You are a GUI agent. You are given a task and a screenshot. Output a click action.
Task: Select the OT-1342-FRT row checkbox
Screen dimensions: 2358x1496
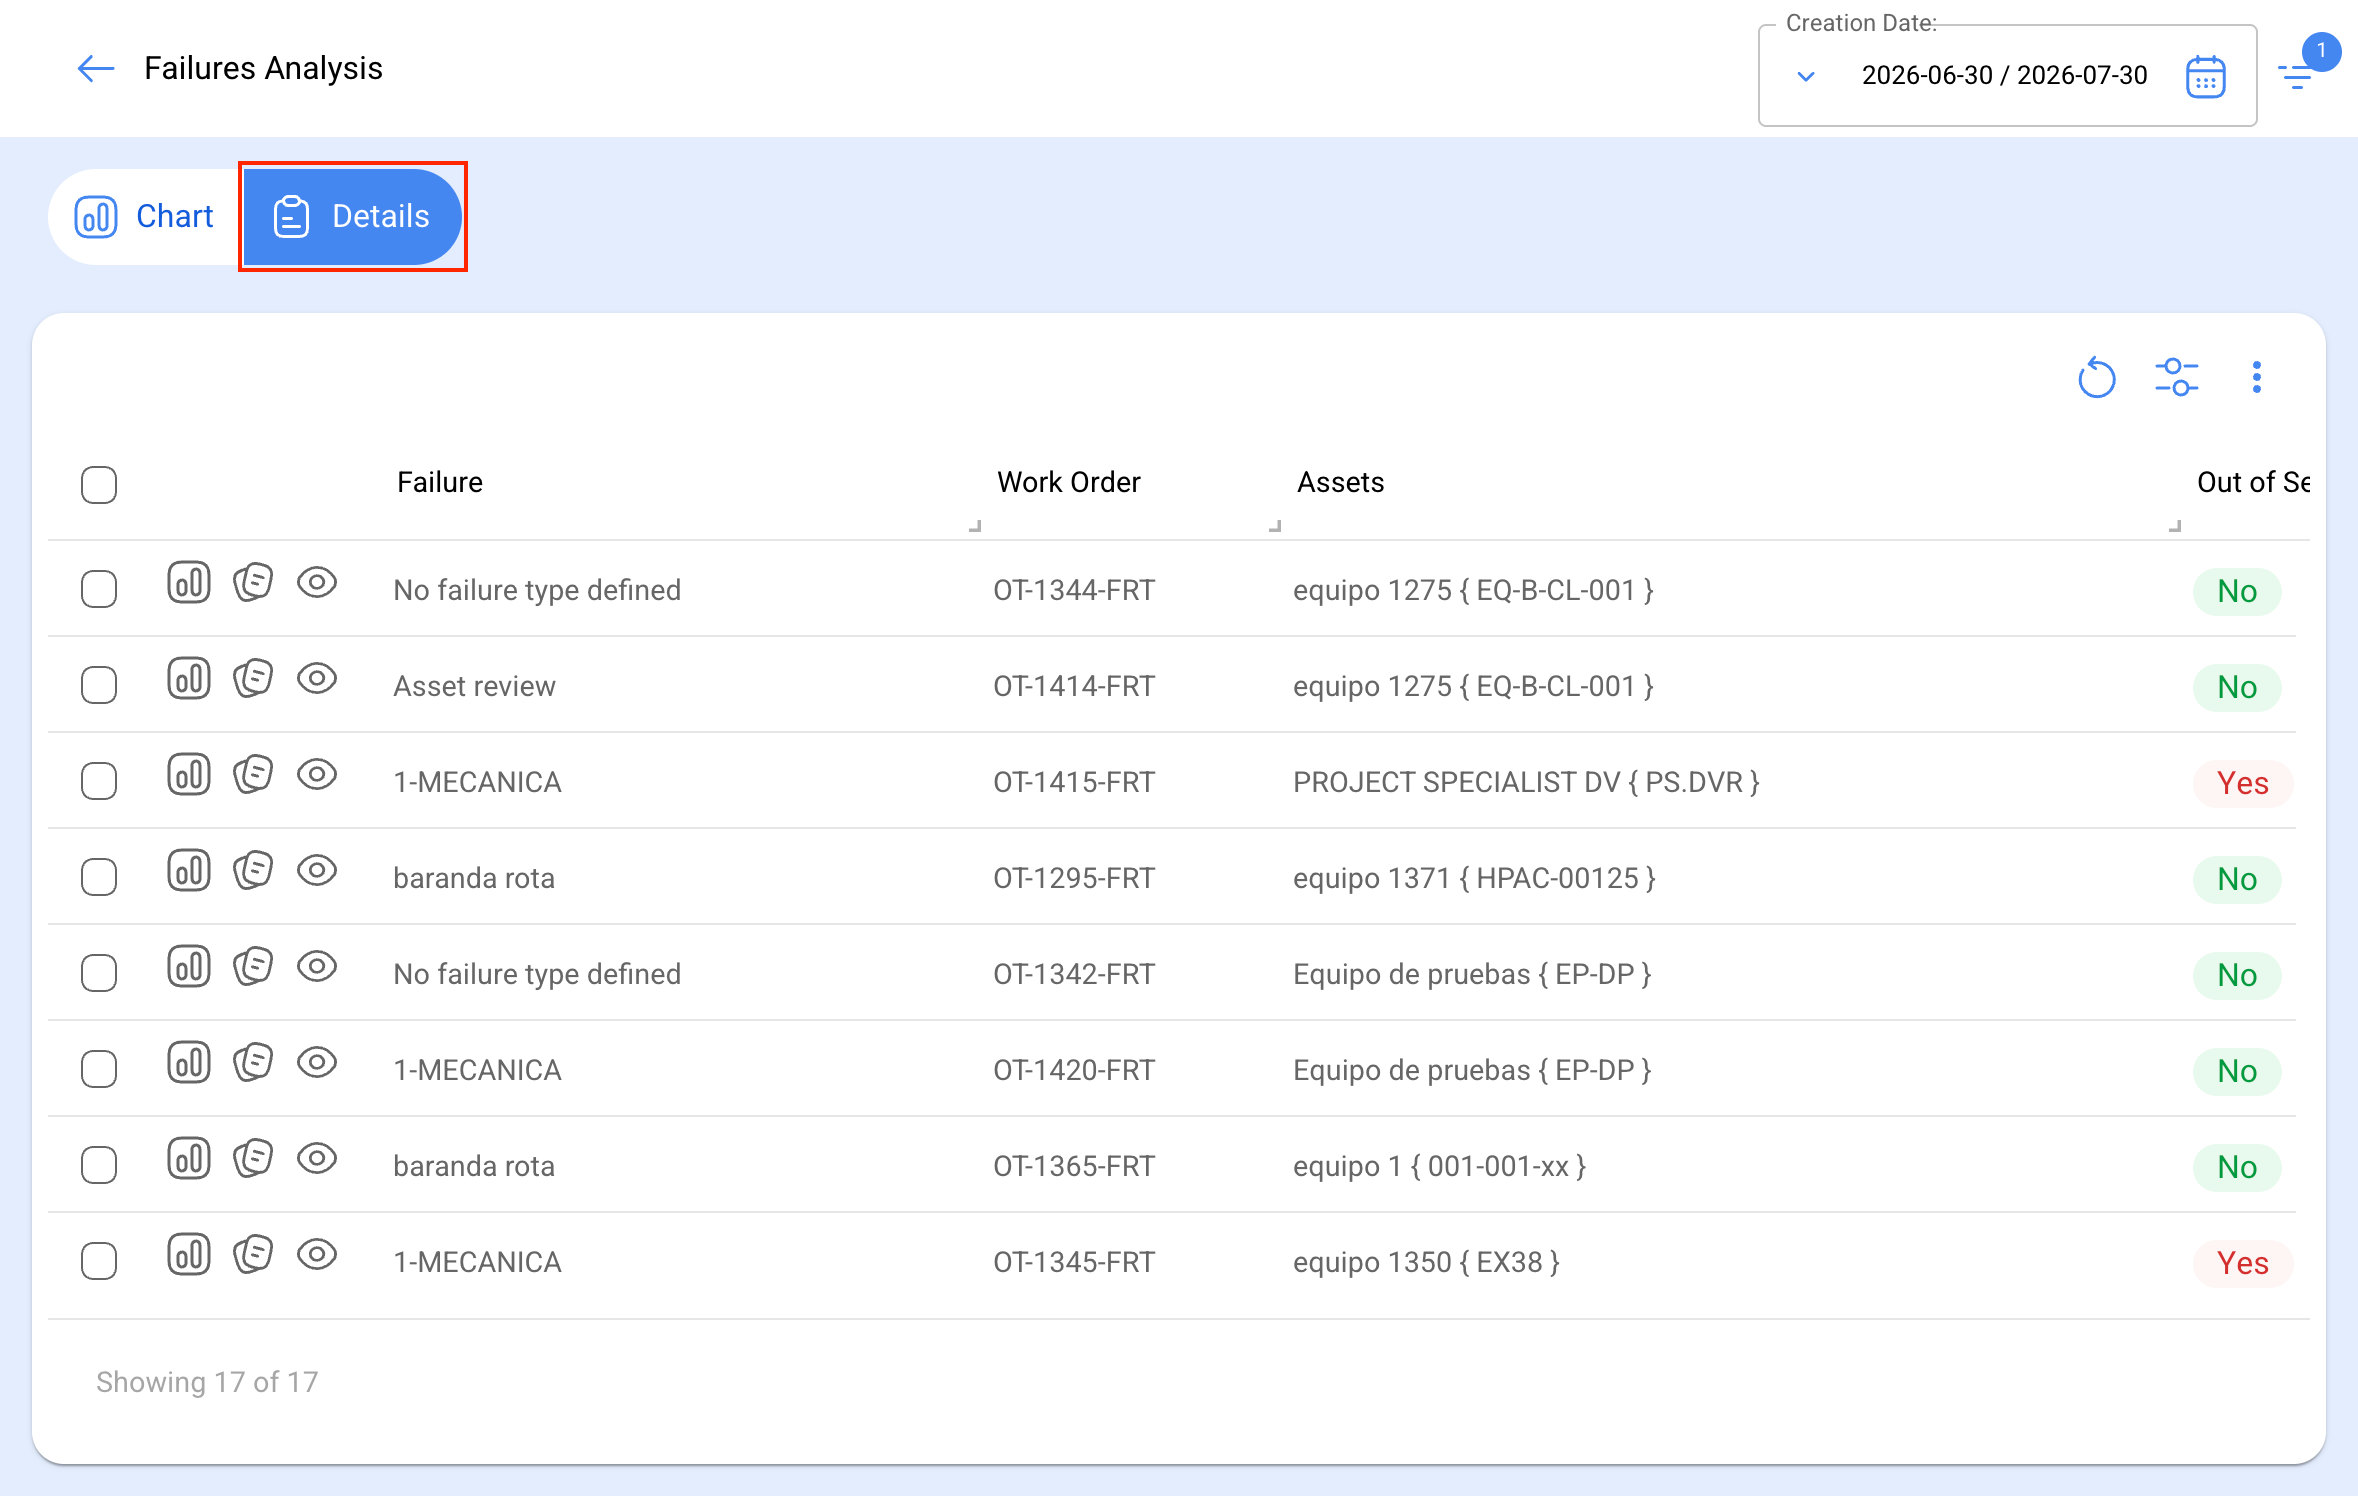point(99,973)
